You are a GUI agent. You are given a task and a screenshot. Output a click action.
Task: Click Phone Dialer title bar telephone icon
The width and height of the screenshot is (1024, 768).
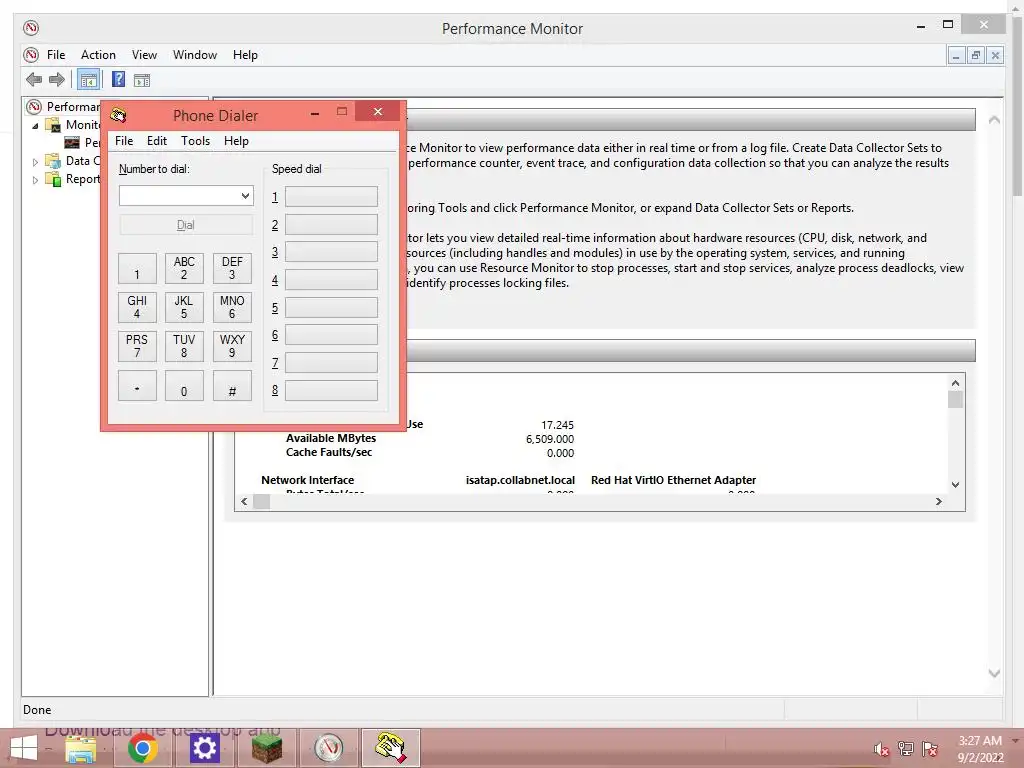[x=118, y=116]
